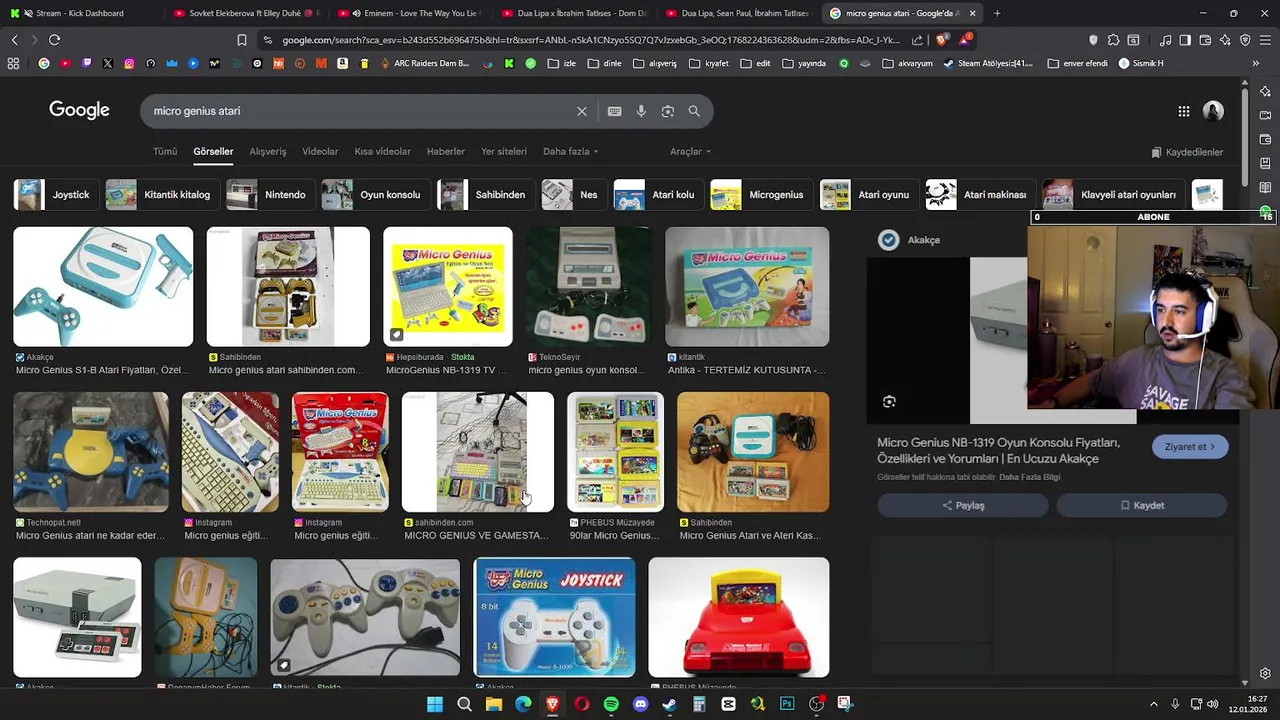Open File Explorer from the taskbar
The height and width of the screenshot is (720, 1280).
click(494, 704)
